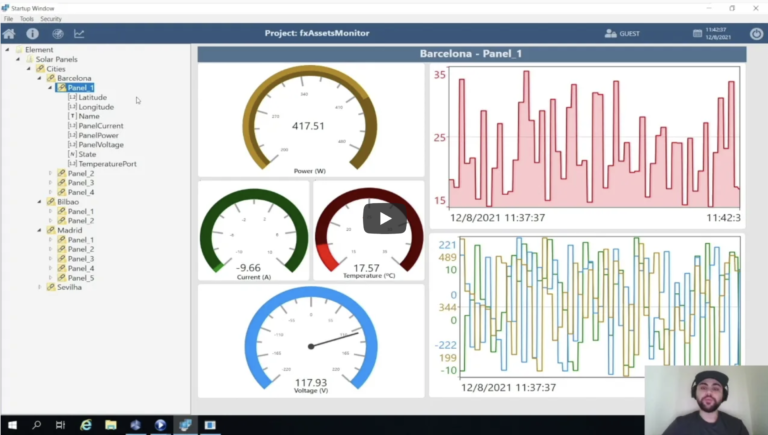
Task: Click the power icon at top right
Action: [755, 33]
